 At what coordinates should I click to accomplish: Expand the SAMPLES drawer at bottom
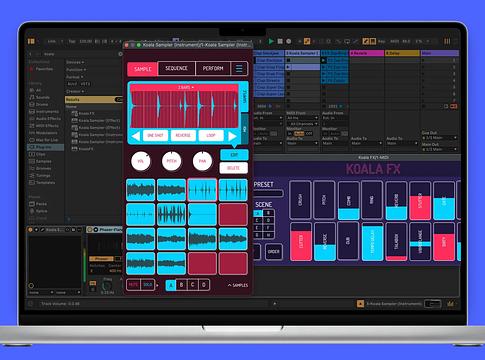pos(238,285)
